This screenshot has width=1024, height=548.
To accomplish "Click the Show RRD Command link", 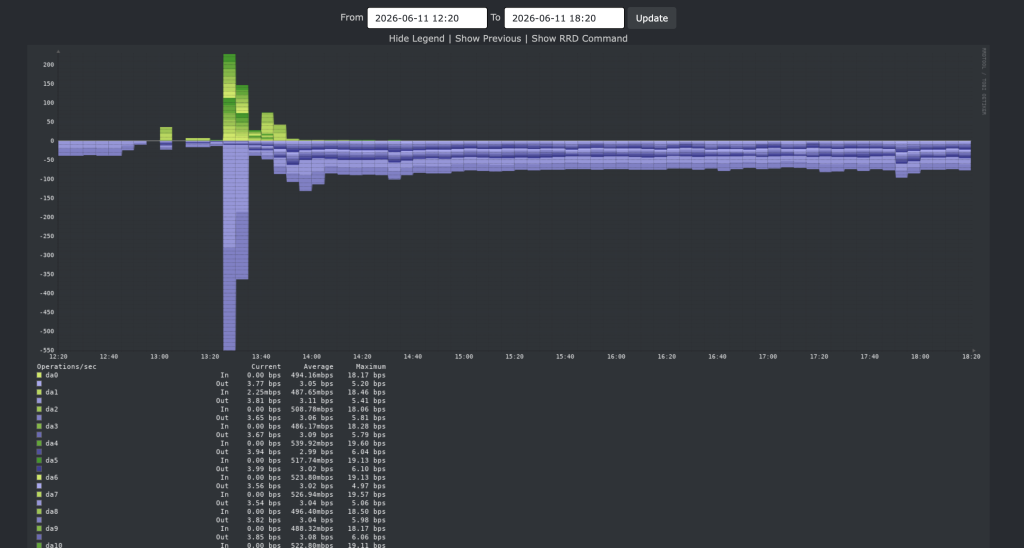I will tap(579, 39).
